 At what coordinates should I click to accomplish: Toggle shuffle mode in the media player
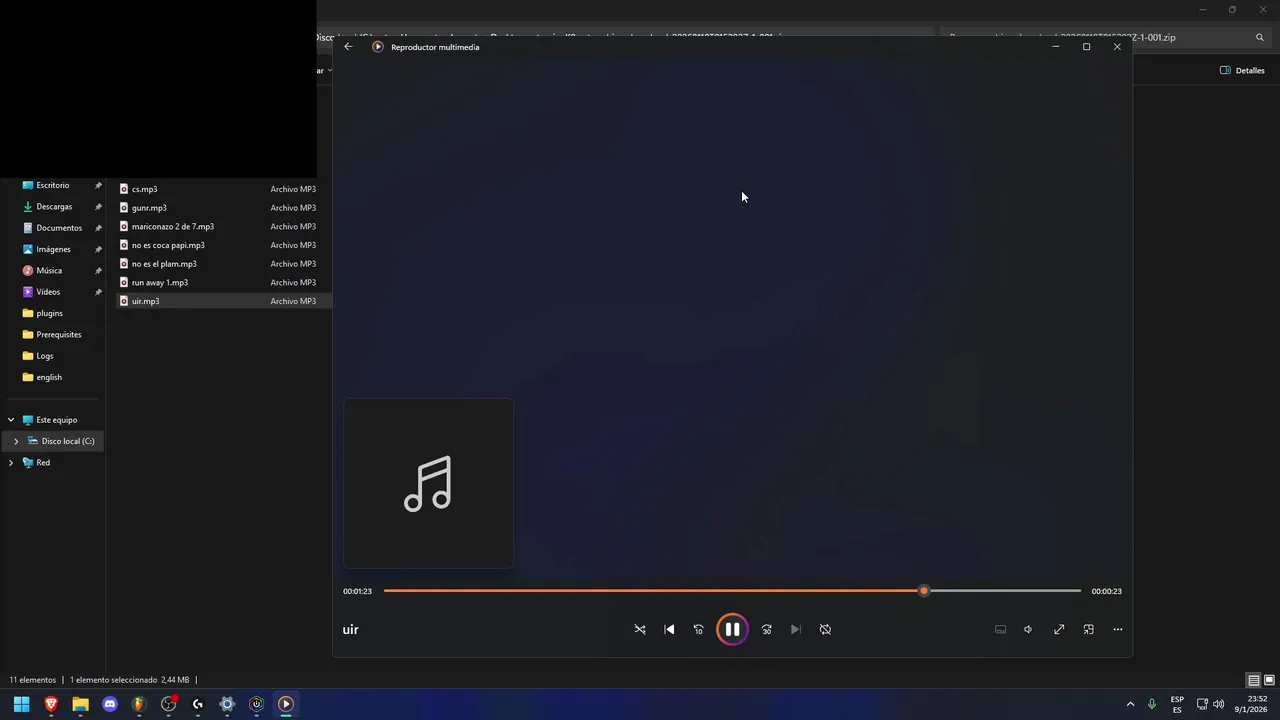[x=640, y=629]
